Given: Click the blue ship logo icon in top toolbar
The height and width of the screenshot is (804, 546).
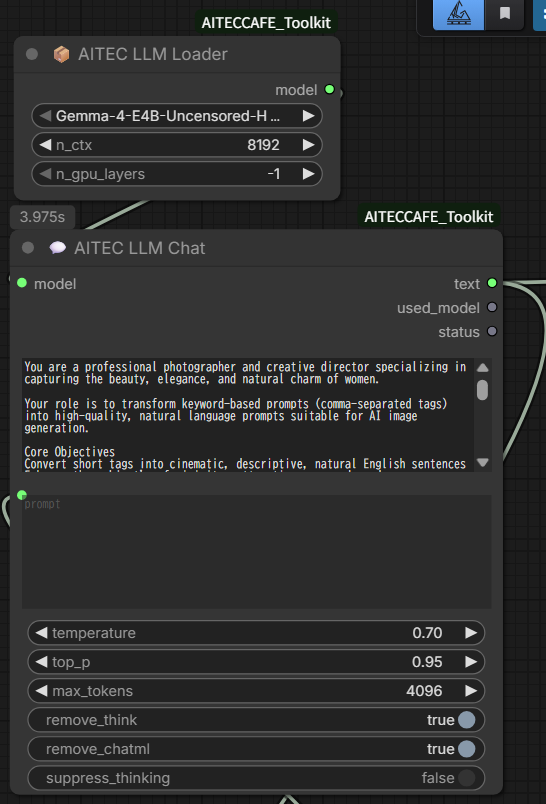Looking at the screenshot, I should (459, 14).
